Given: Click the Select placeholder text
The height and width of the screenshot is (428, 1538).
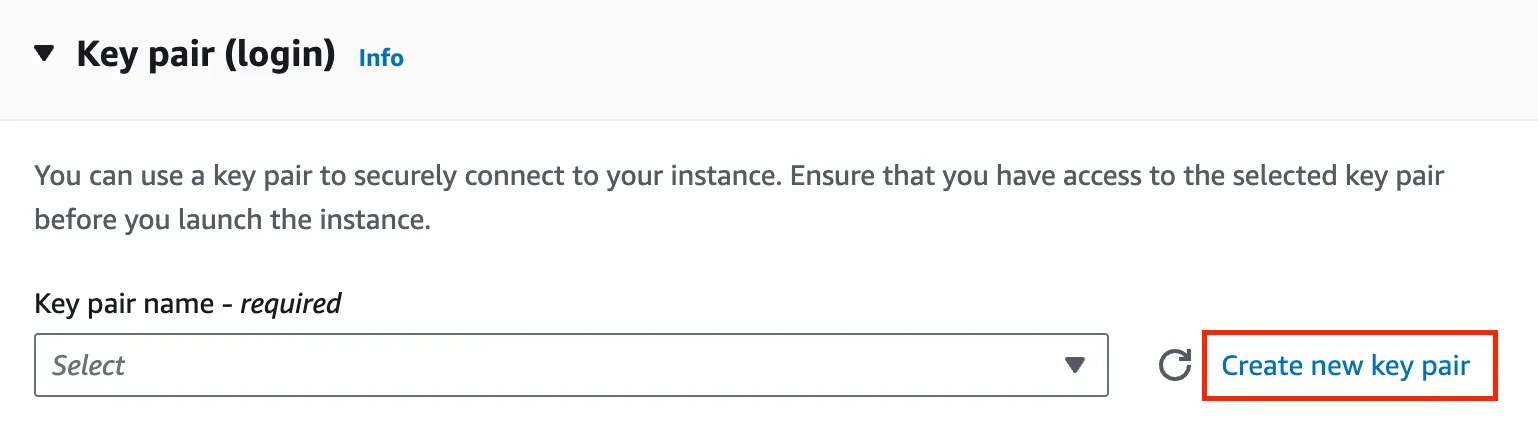Looking at the screenshot, I should click(88, 366).
